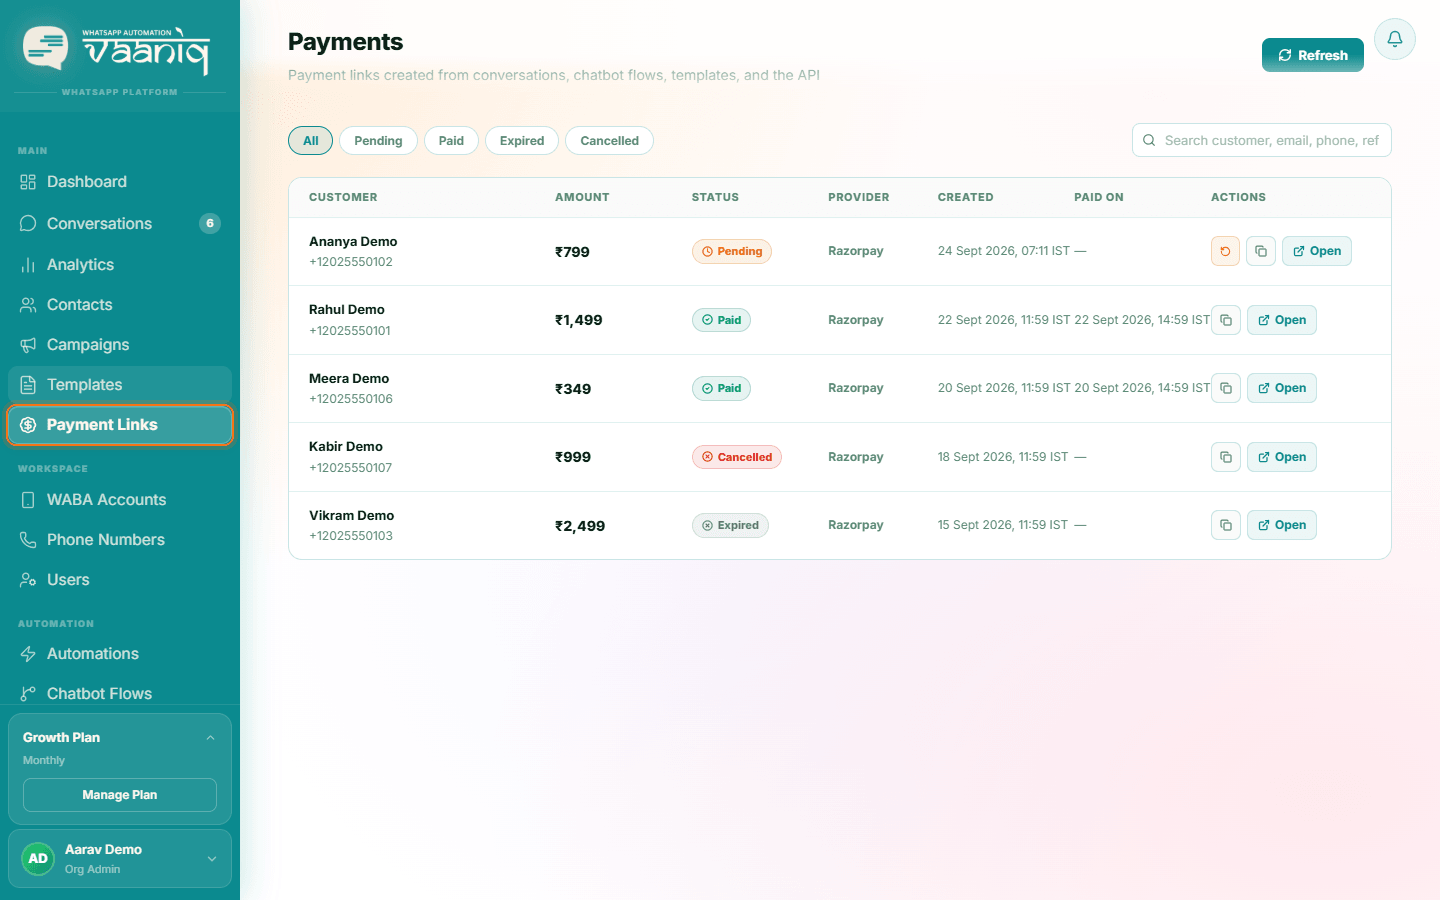Open the Analytics page
The height and width of the screenshot is (900, 1440).
120,264
